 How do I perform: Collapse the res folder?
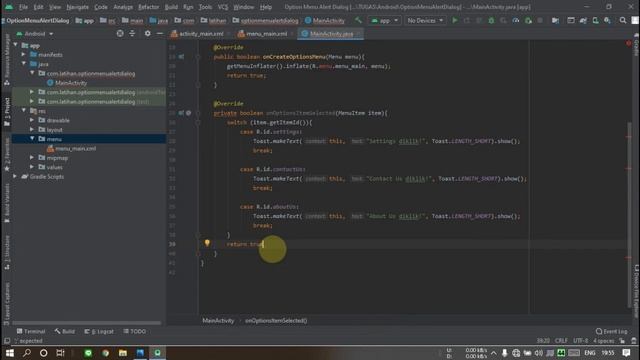pos(24,111)
